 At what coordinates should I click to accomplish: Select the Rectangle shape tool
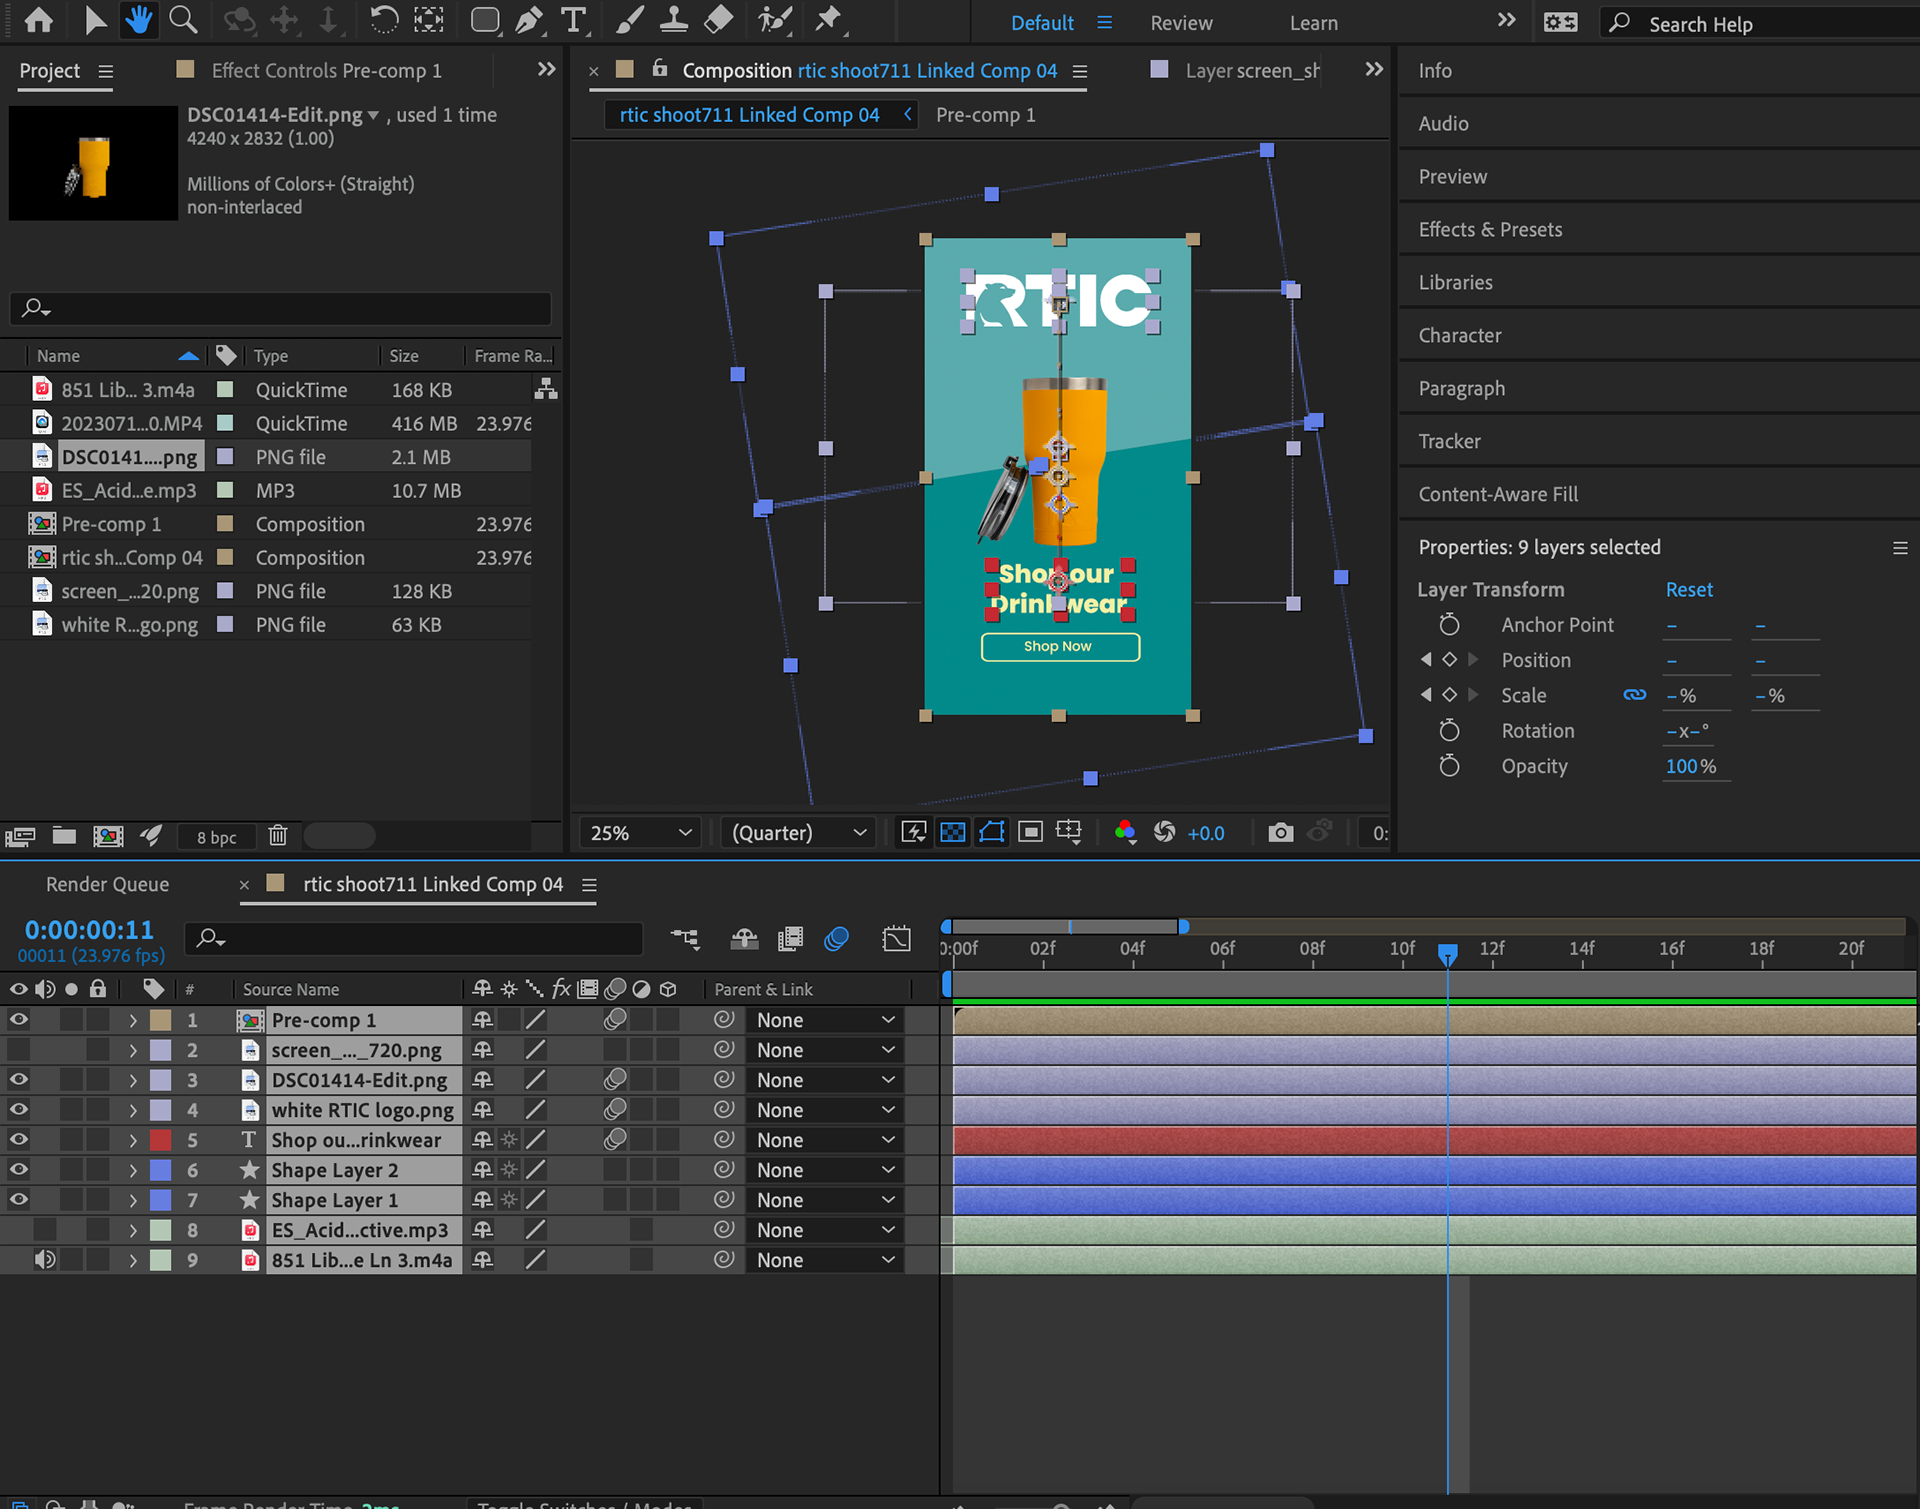(485, 20)
